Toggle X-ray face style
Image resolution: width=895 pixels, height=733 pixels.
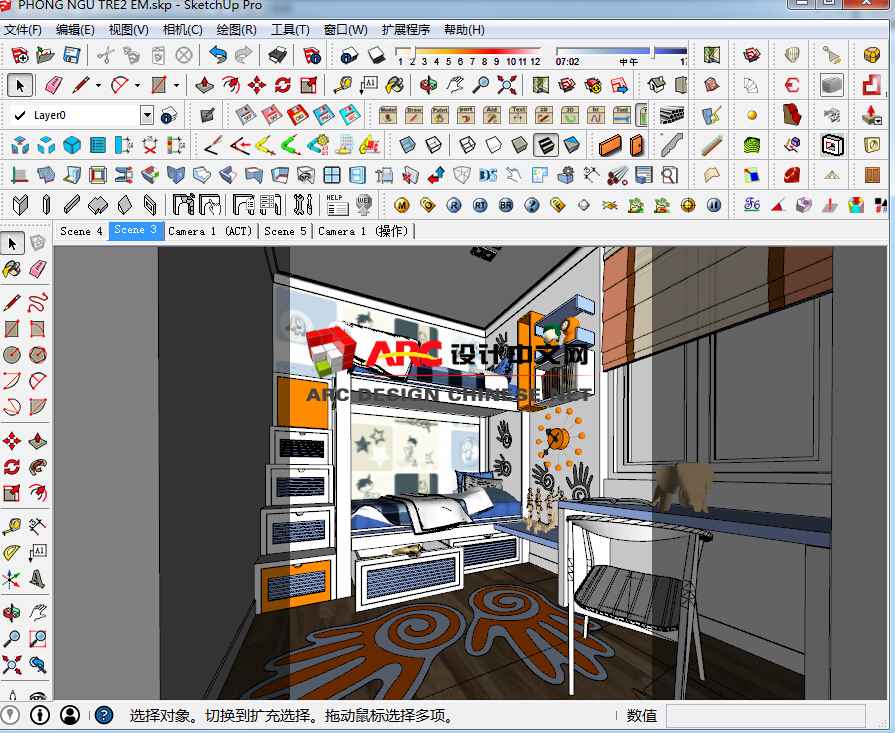click(x=407, y=145)
